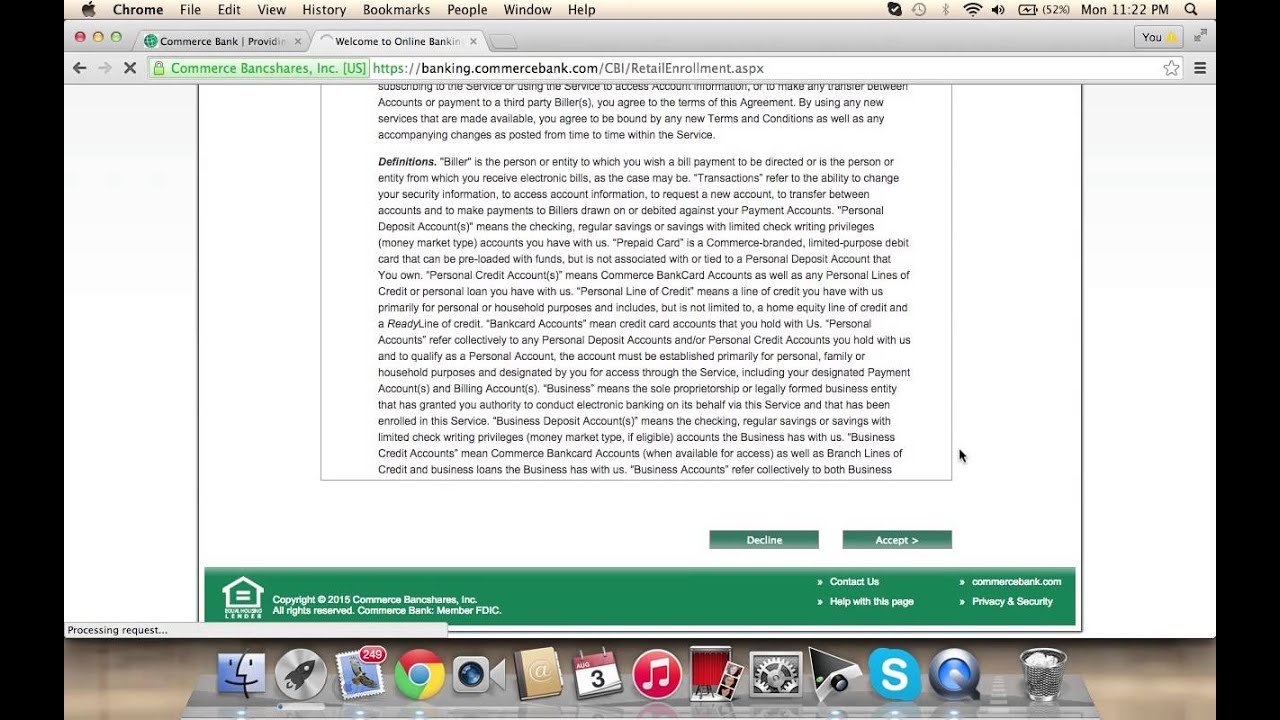This screenshot has width=1280, height=720.
Task: Stop the page loading with the X button
Action: pyautogui.click(x=130, y=68)
